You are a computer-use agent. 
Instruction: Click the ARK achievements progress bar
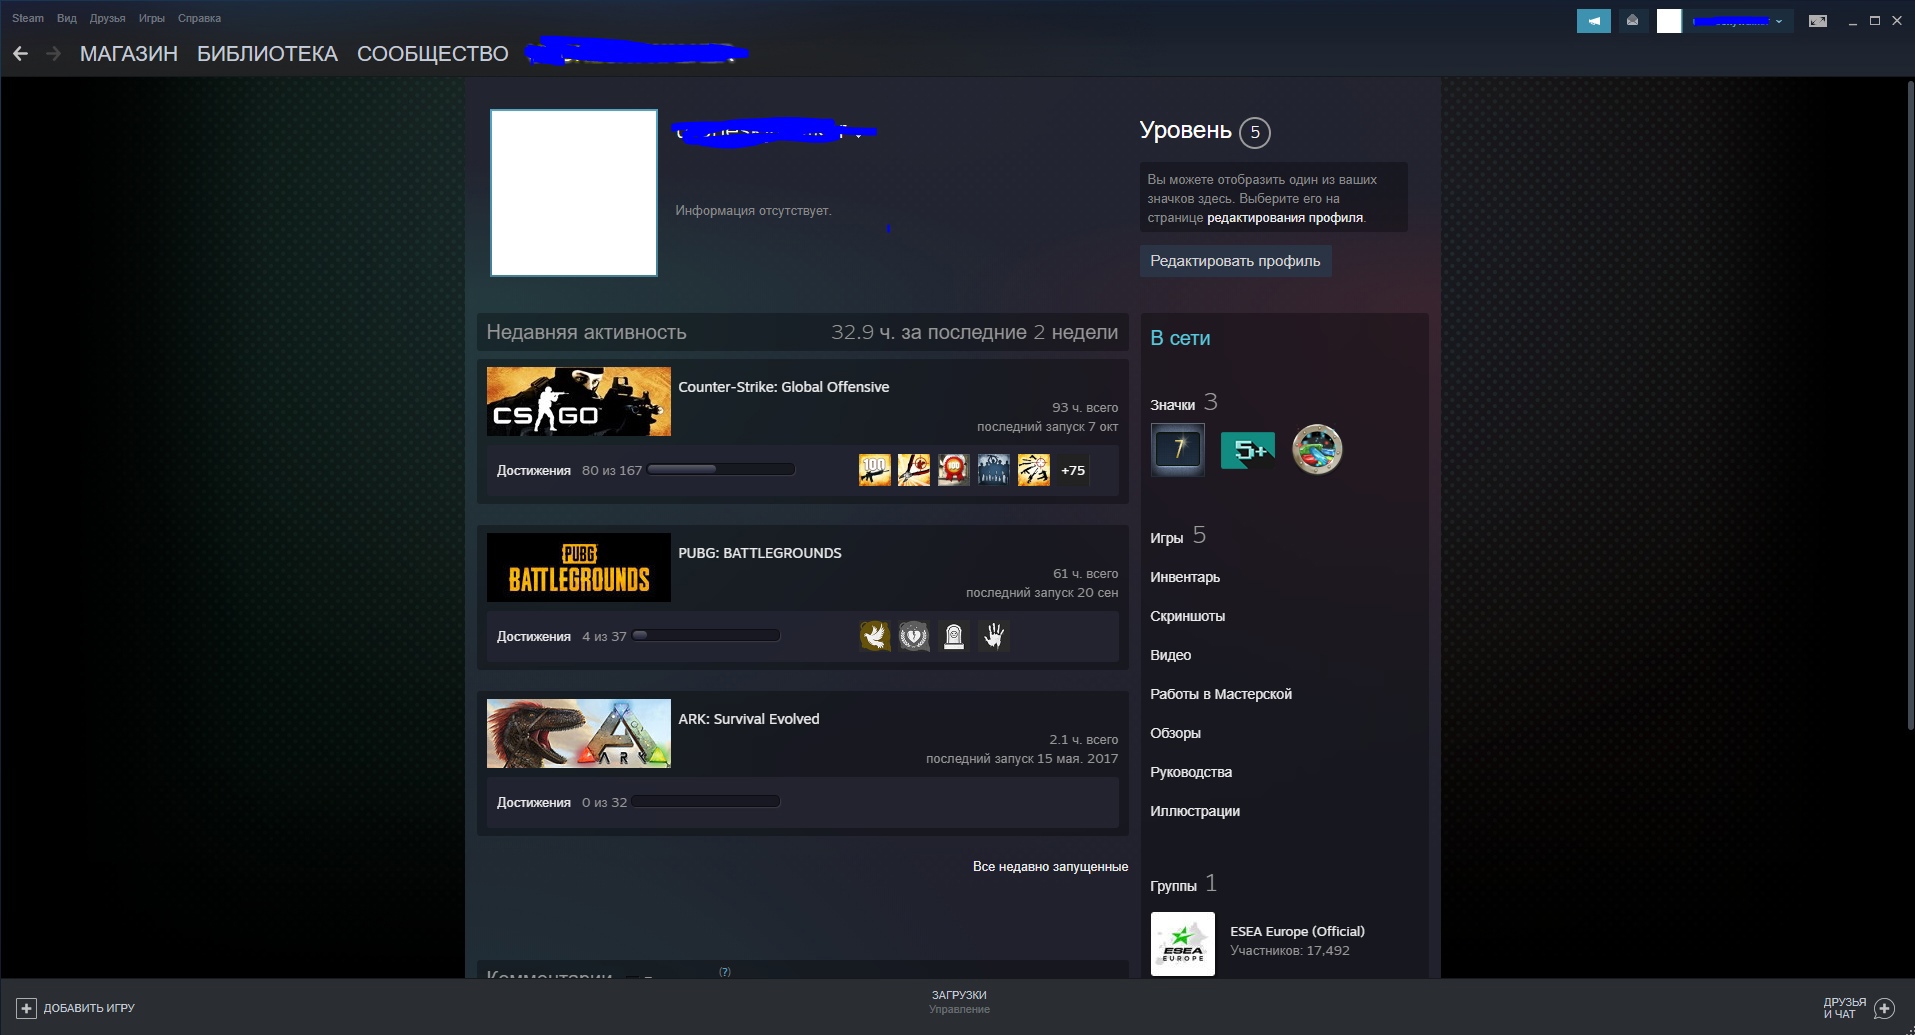coord(706,801)
